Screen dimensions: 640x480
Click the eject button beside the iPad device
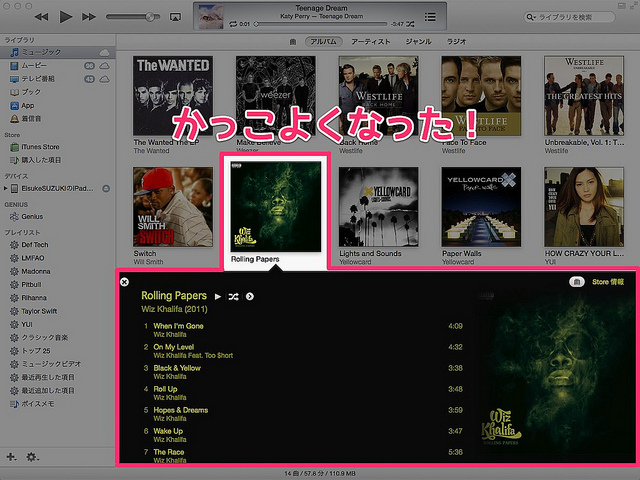point(106,189)
